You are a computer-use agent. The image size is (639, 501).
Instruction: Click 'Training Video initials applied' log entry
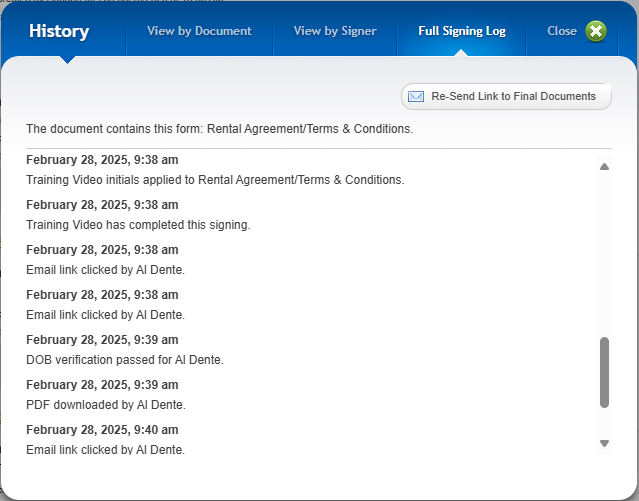[x=215, y=180]
